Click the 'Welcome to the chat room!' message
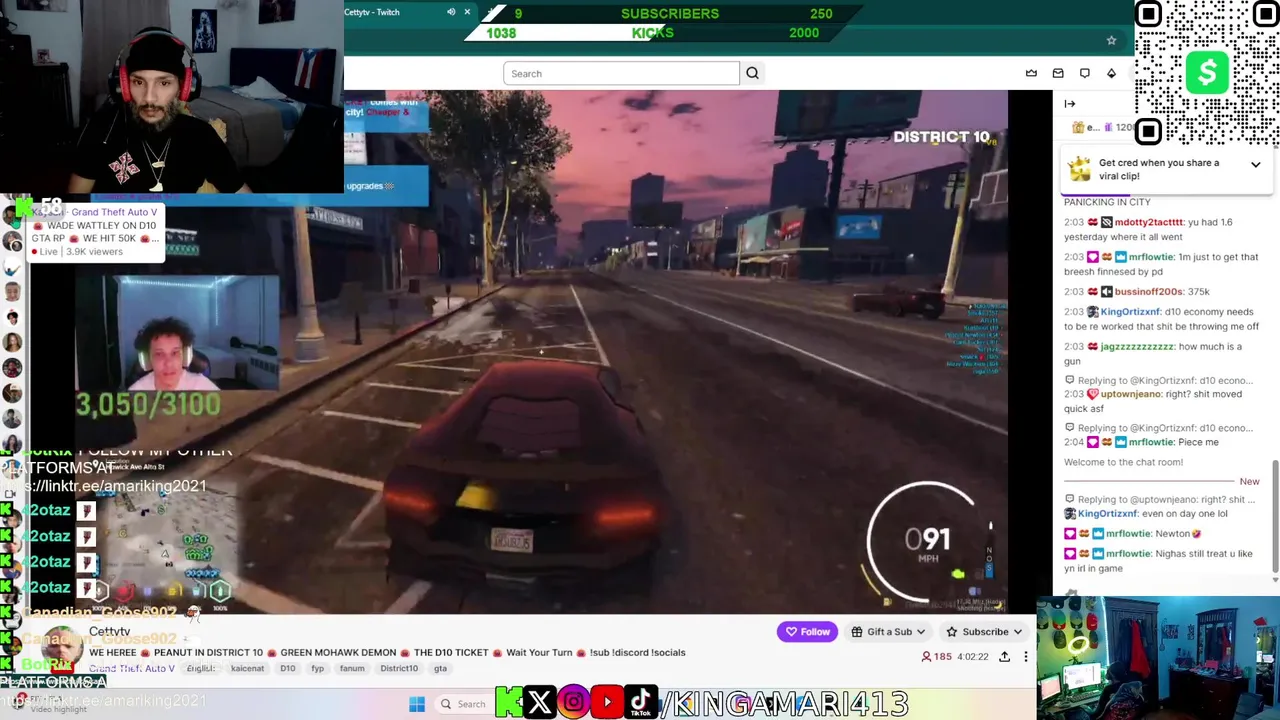Screen dimensions: 1280x720 pyautogui.click(x=1123, y=462)
